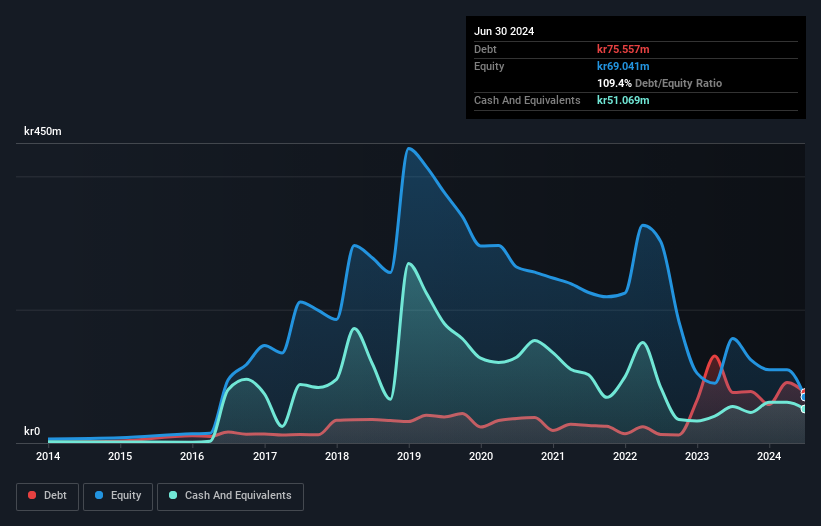The image size is (821, 526).
Task: Click the Debt label in tooltip
Action: tap(485, 49)
